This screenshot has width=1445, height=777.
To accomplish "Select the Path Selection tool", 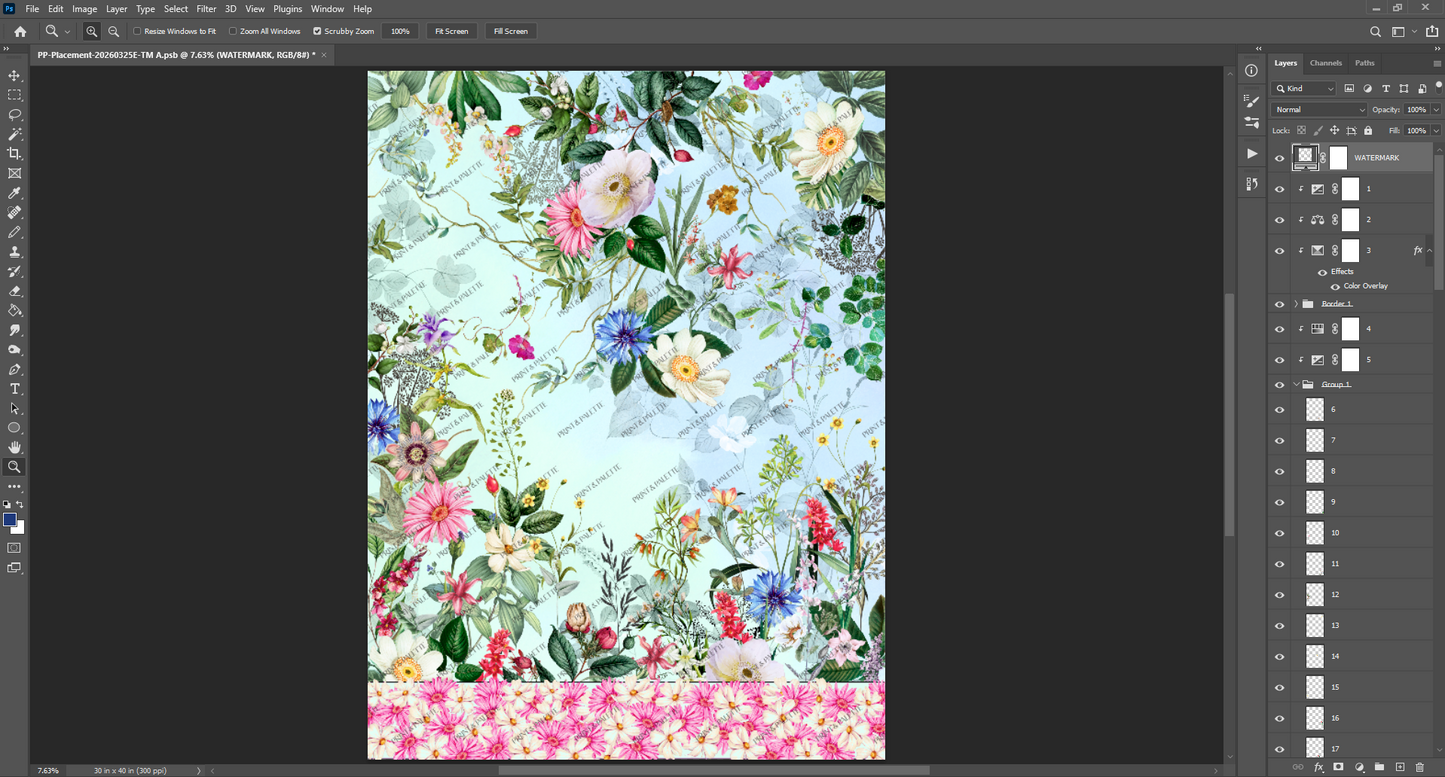I will pyautogui.click(x=14, y=408).
